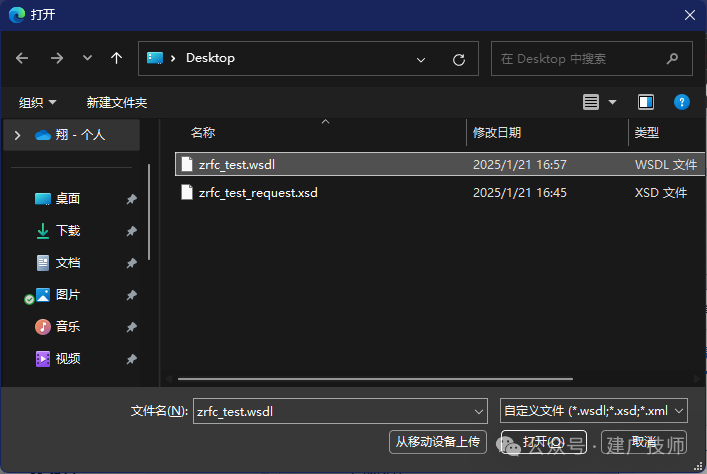Click the magnifier search icon
The image size is (707, 474).
tap(672, 59)
